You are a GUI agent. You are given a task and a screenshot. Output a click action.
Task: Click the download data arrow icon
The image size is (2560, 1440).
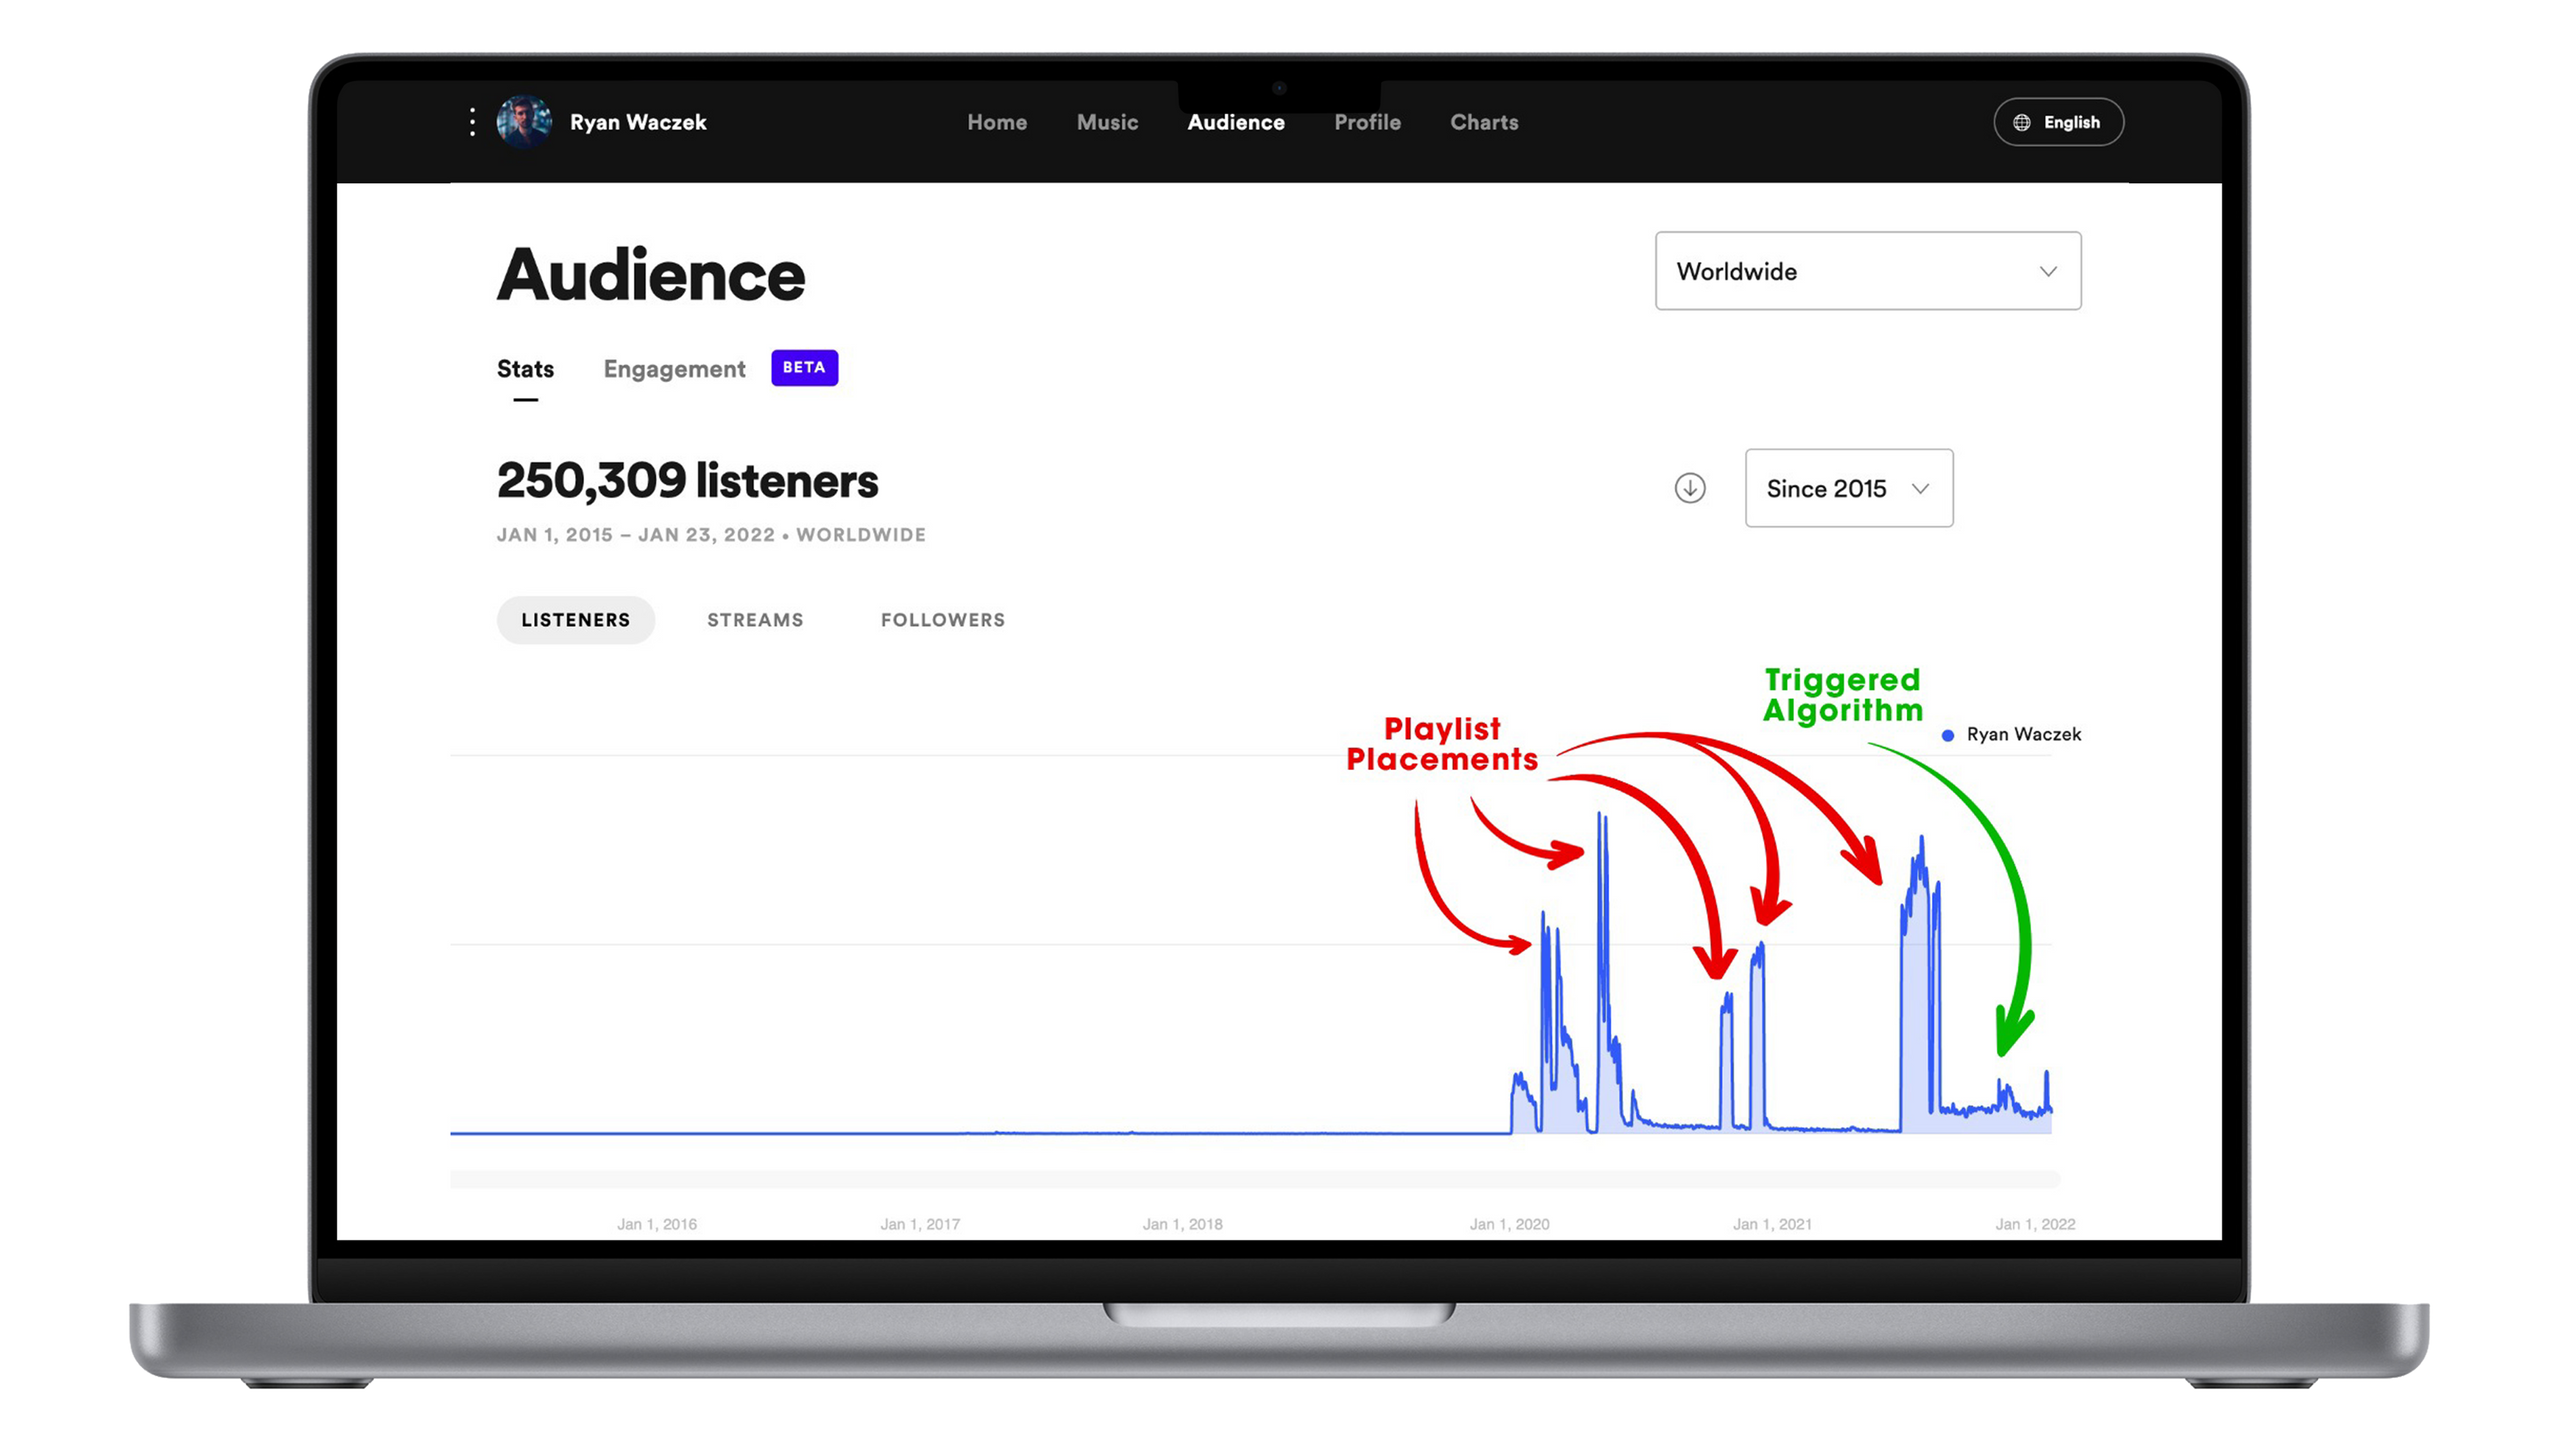pos(1690,488)
